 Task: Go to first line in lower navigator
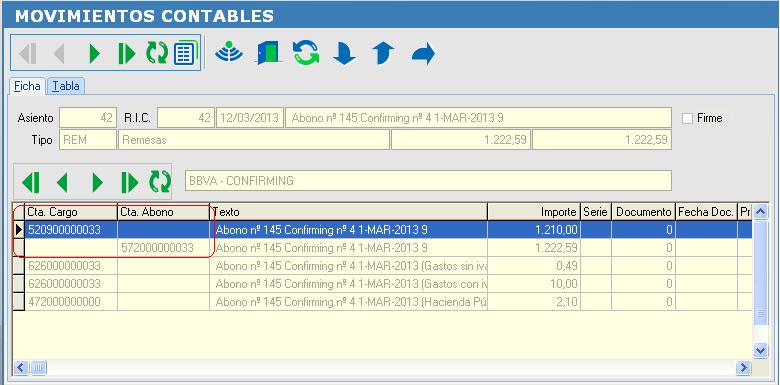31,183
